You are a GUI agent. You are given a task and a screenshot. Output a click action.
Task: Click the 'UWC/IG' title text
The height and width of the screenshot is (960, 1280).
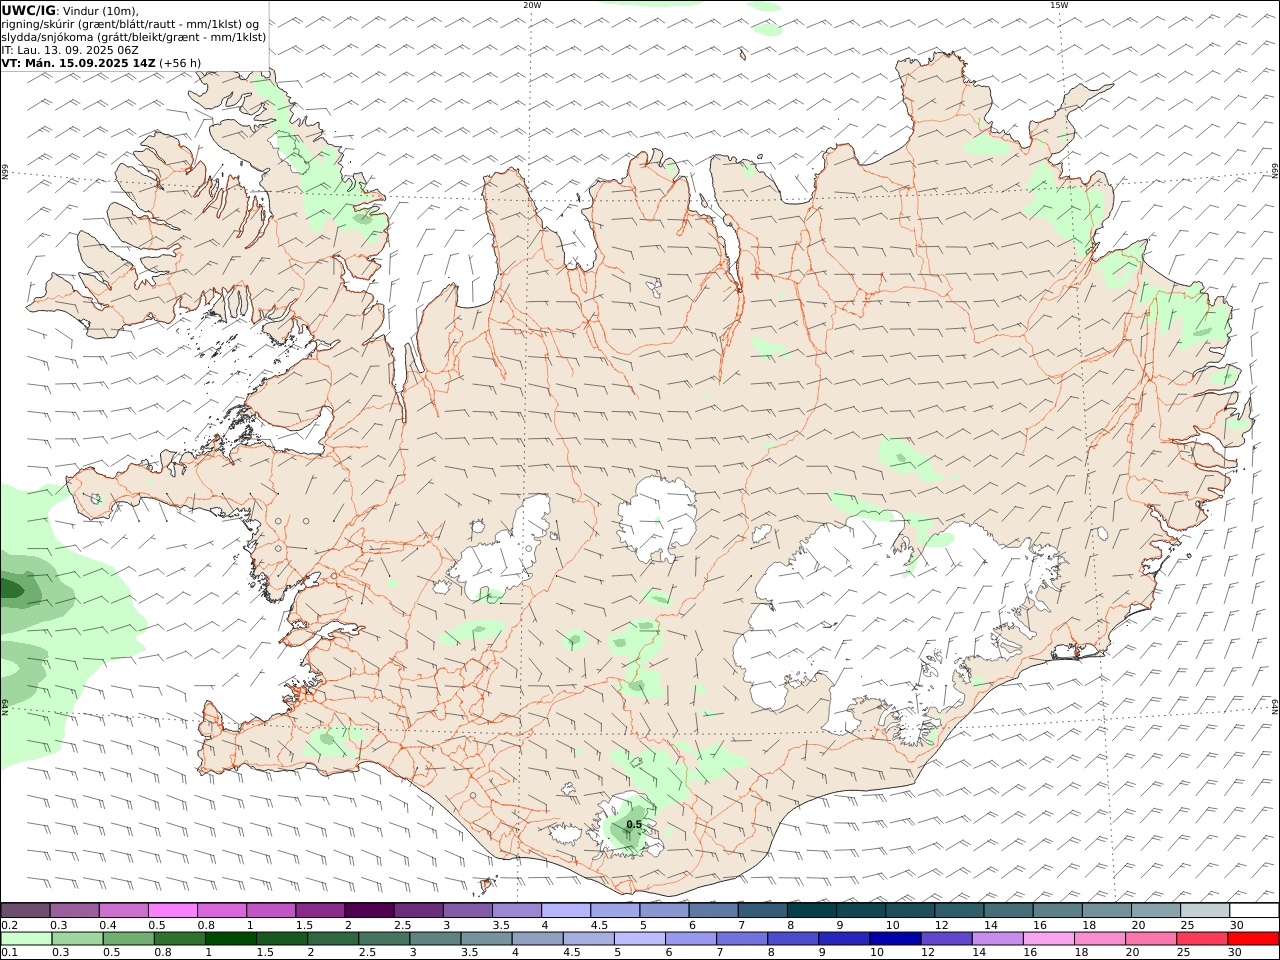point(29,11)
